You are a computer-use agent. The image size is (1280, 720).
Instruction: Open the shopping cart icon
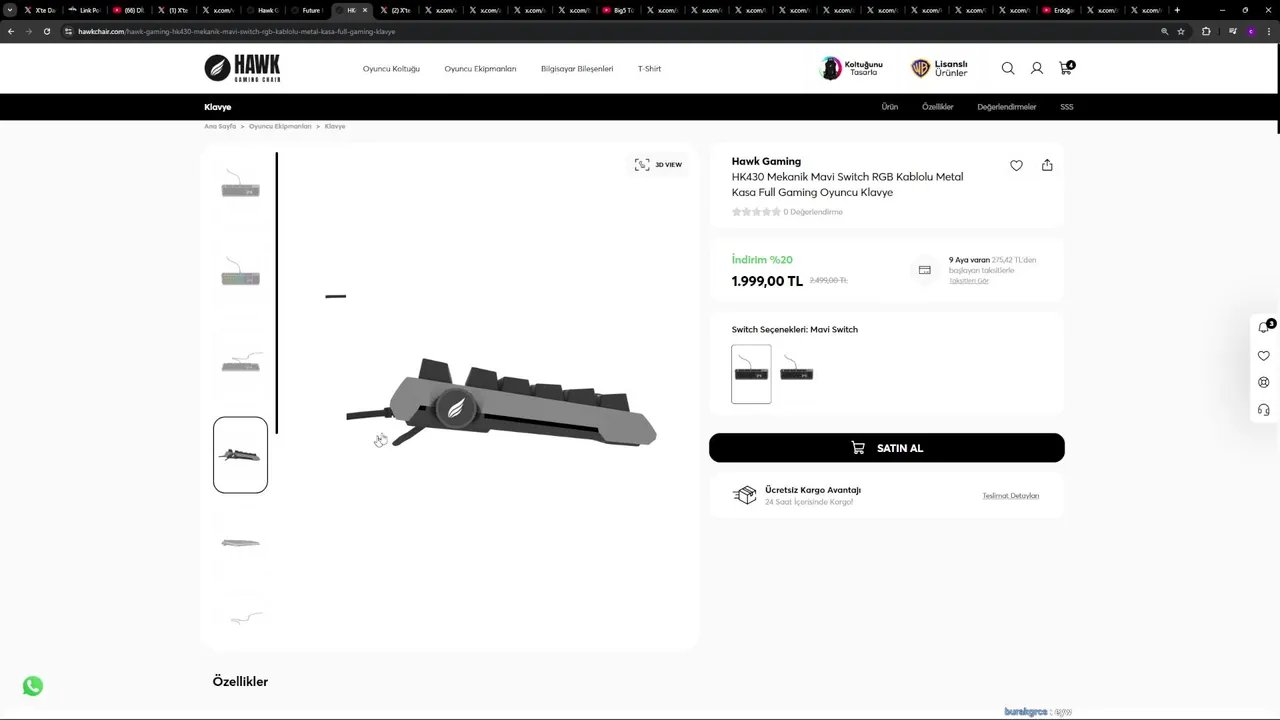[1065, 68]
